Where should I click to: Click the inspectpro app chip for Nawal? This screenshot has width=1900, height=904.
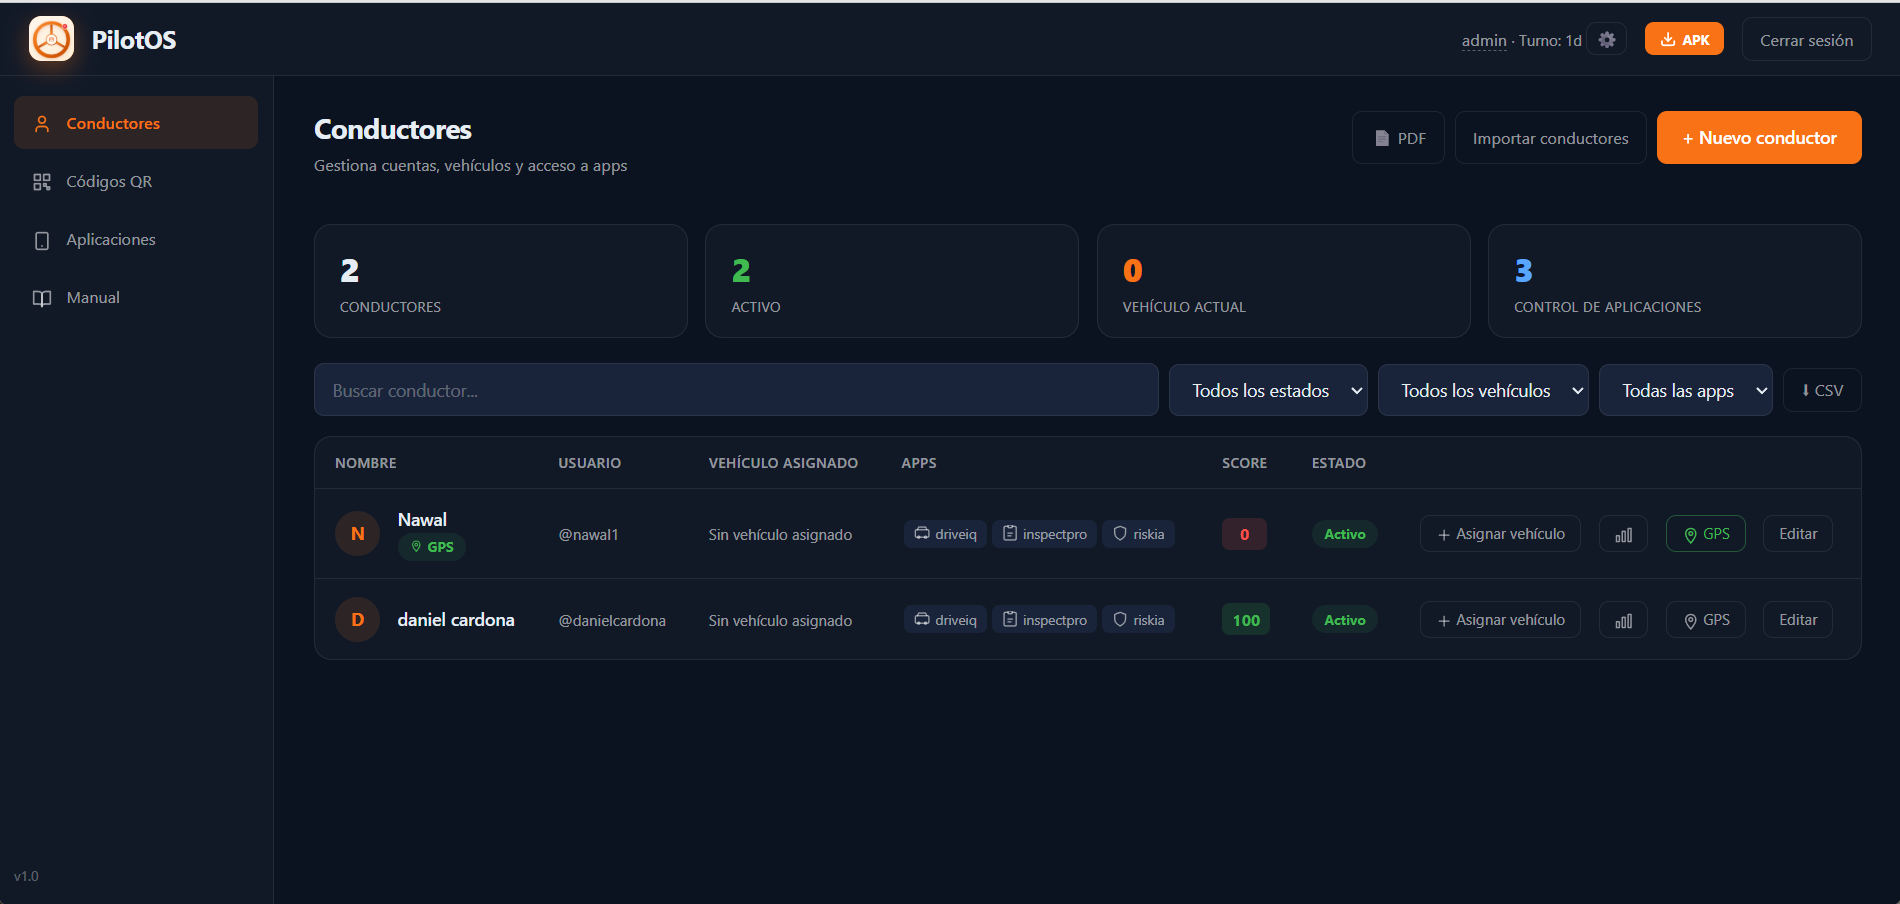click(1045, 534)
